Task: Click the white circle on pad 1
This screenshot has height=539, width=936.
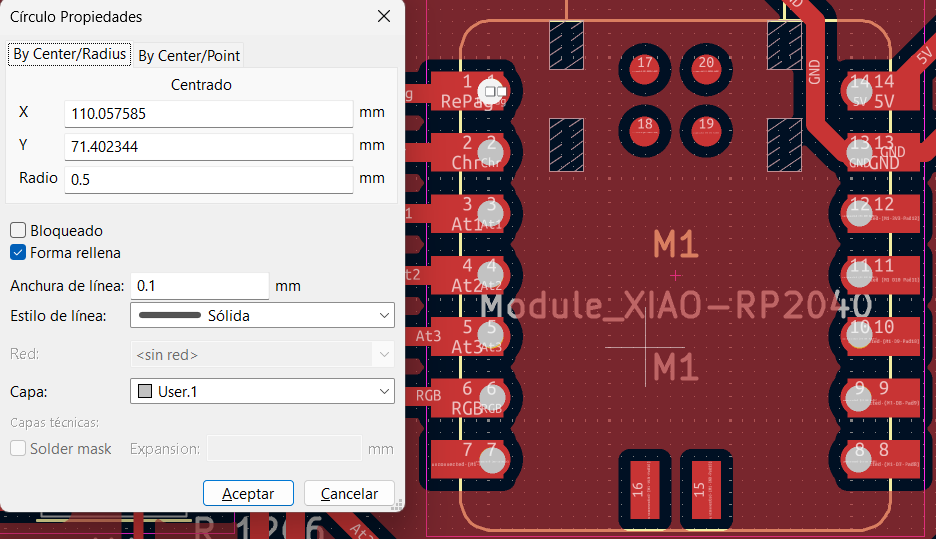Action: (492, 91)
